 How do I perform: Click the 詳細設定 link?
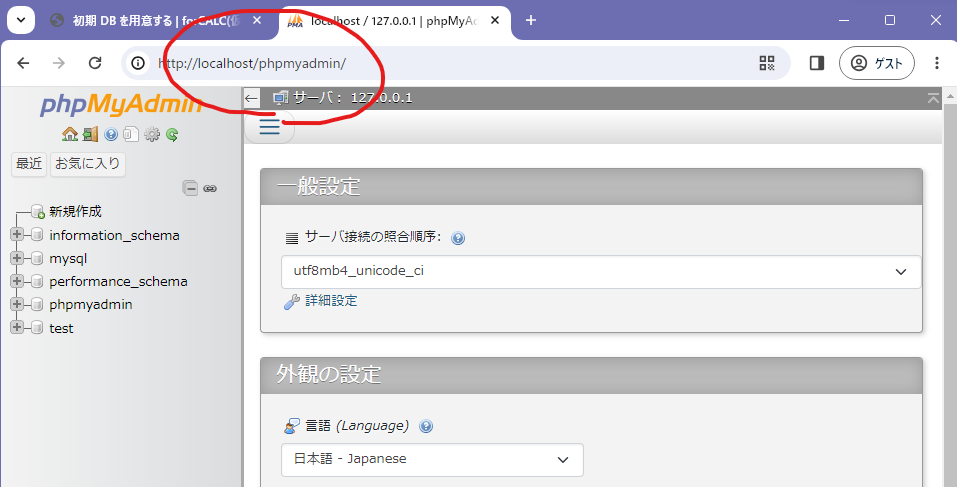pos(329,301)
